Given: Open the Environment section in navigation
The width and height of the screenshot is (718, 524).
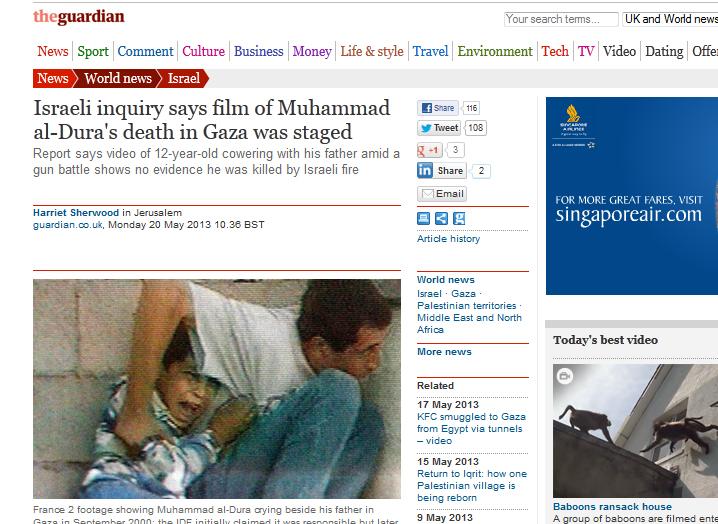Looking at the screenshot, I should [x=495, y=51].
